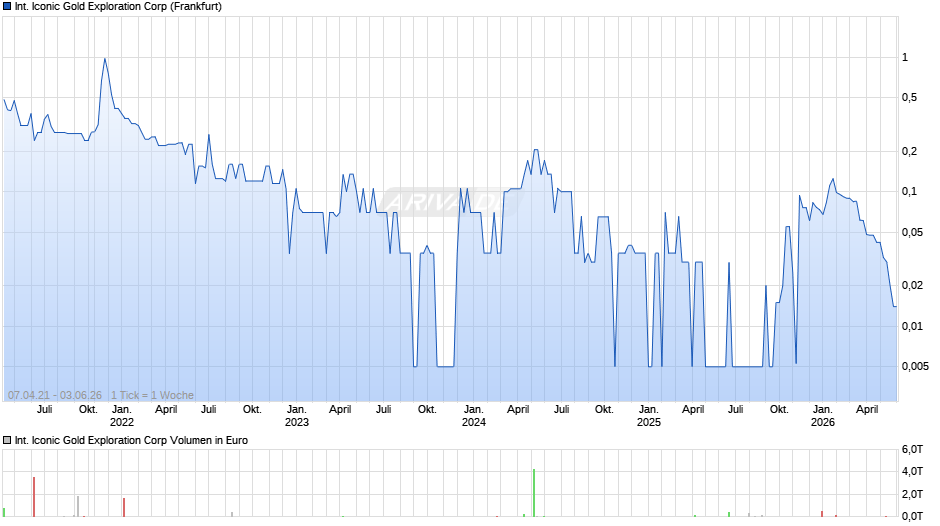Screen dimensions: 940x526
Task: Click the price axis value '0,01'
Action: [912, 326]
